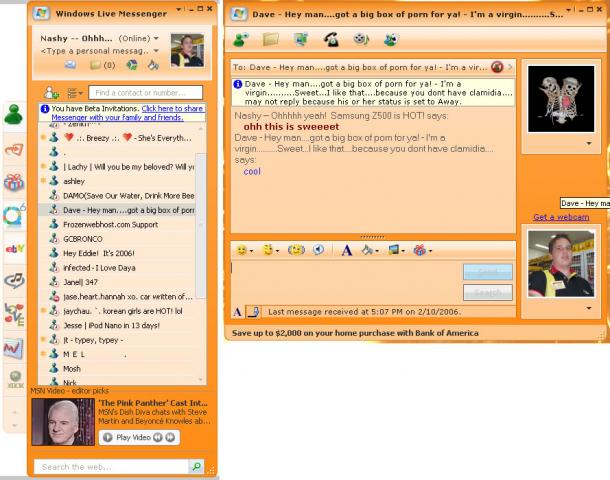The height and width of the screenshot is (480, 610).
Task: Open contact list sort options icon
Action: [74, 93]
